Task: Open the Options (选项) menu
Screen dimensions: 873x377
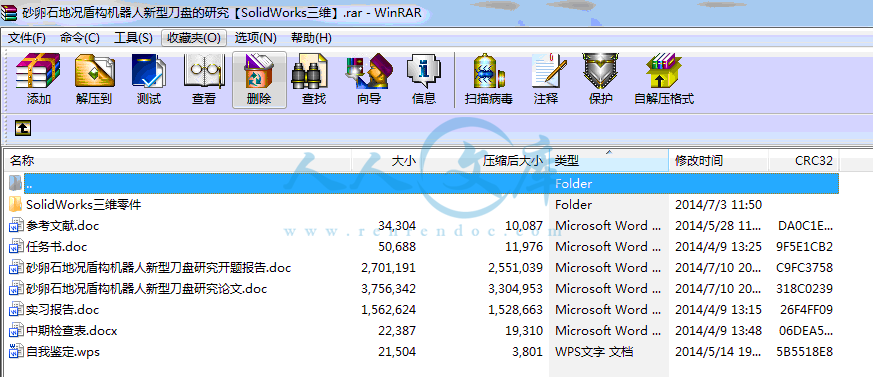Action: pyautogui.click(x=256, y=38)
